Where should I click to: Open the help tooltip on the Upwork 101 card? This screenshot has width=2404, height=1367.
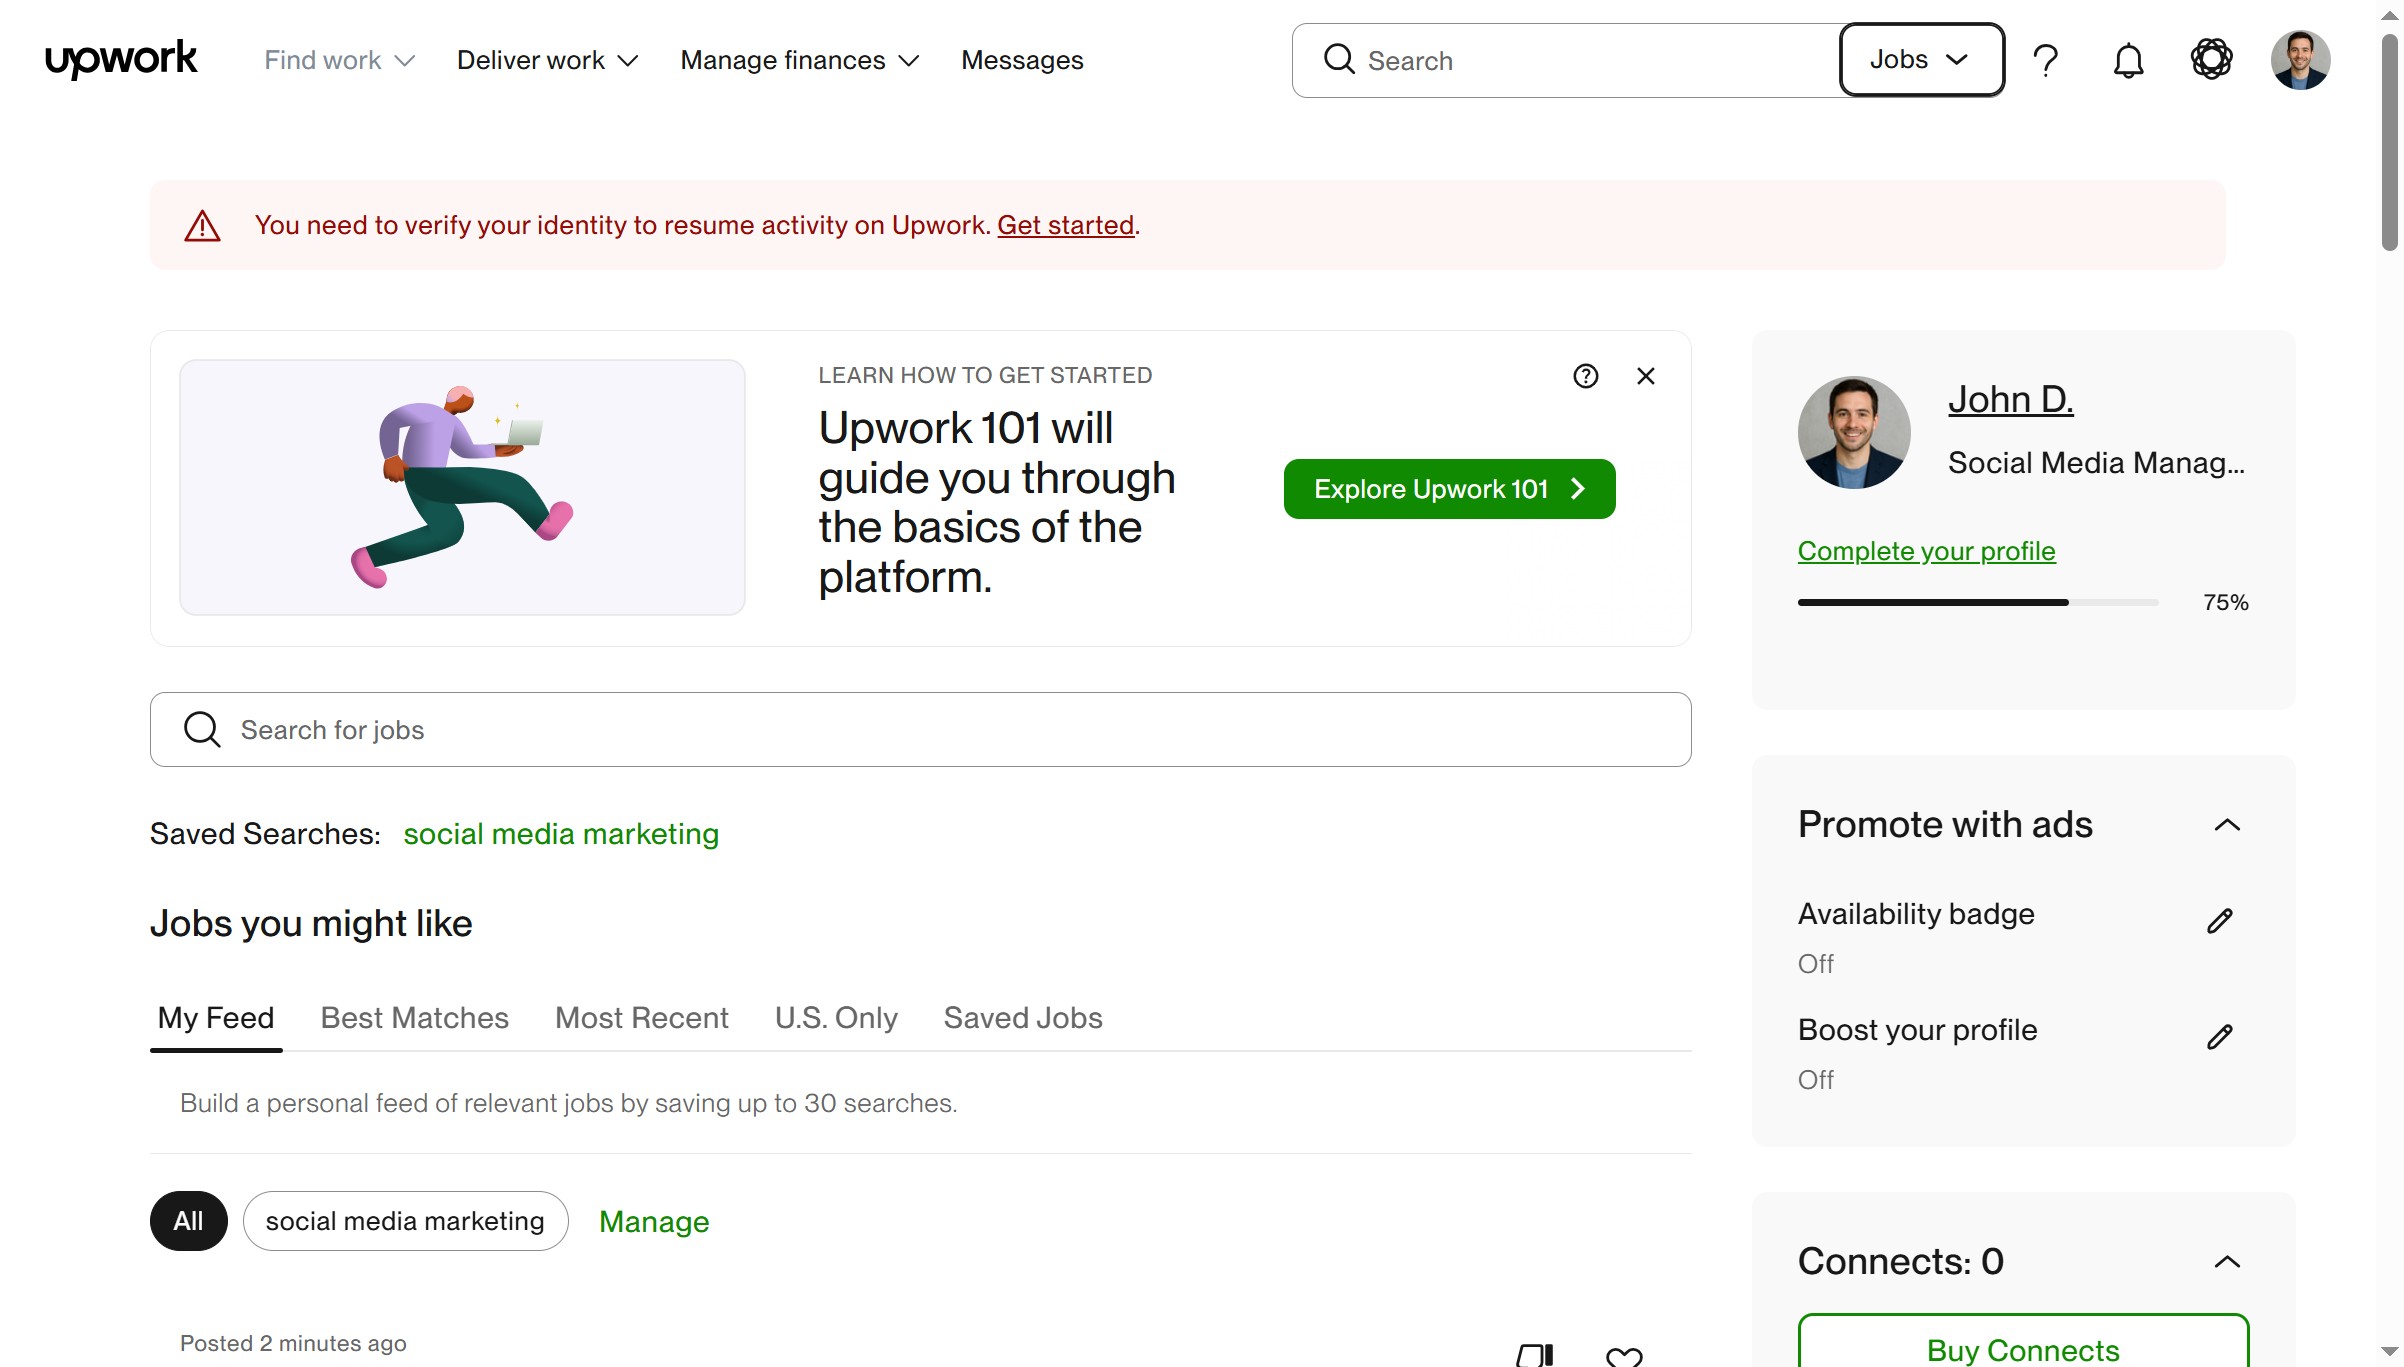point(1585,376)
